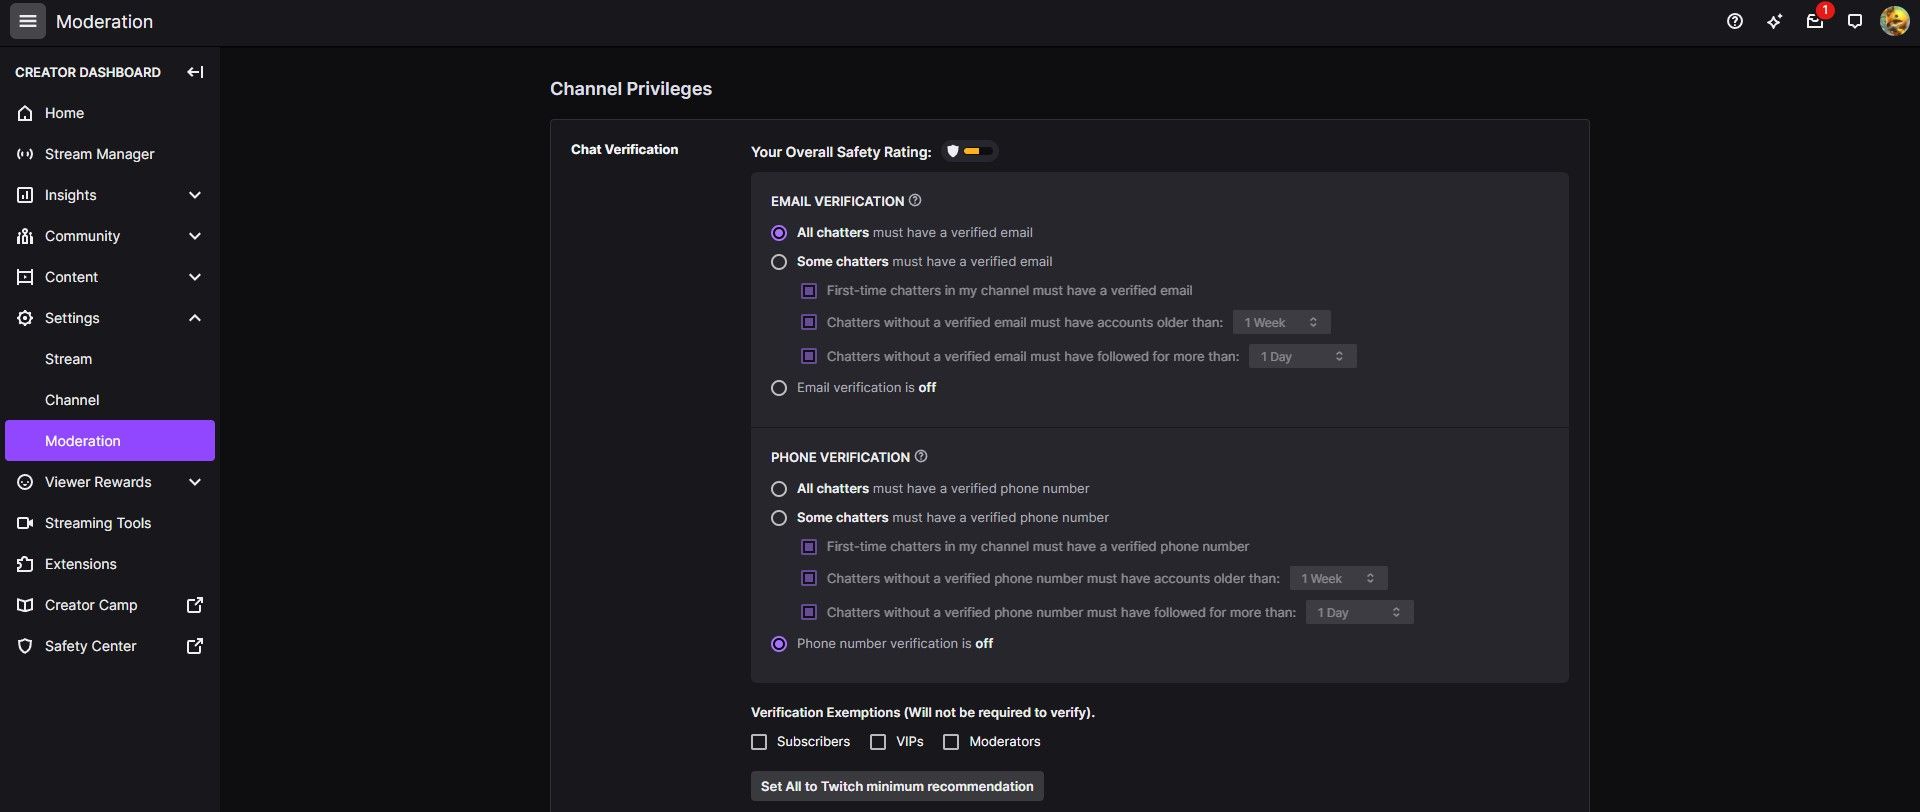Click the Stream Manager broadcast icon
Viewport: 1920px width, 812px height.
25,154
